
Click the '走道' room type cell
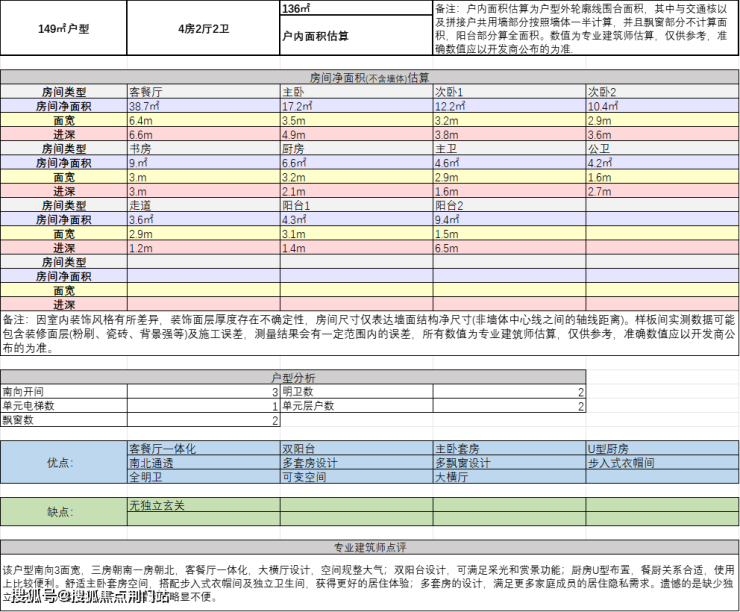tap(203, 205)
